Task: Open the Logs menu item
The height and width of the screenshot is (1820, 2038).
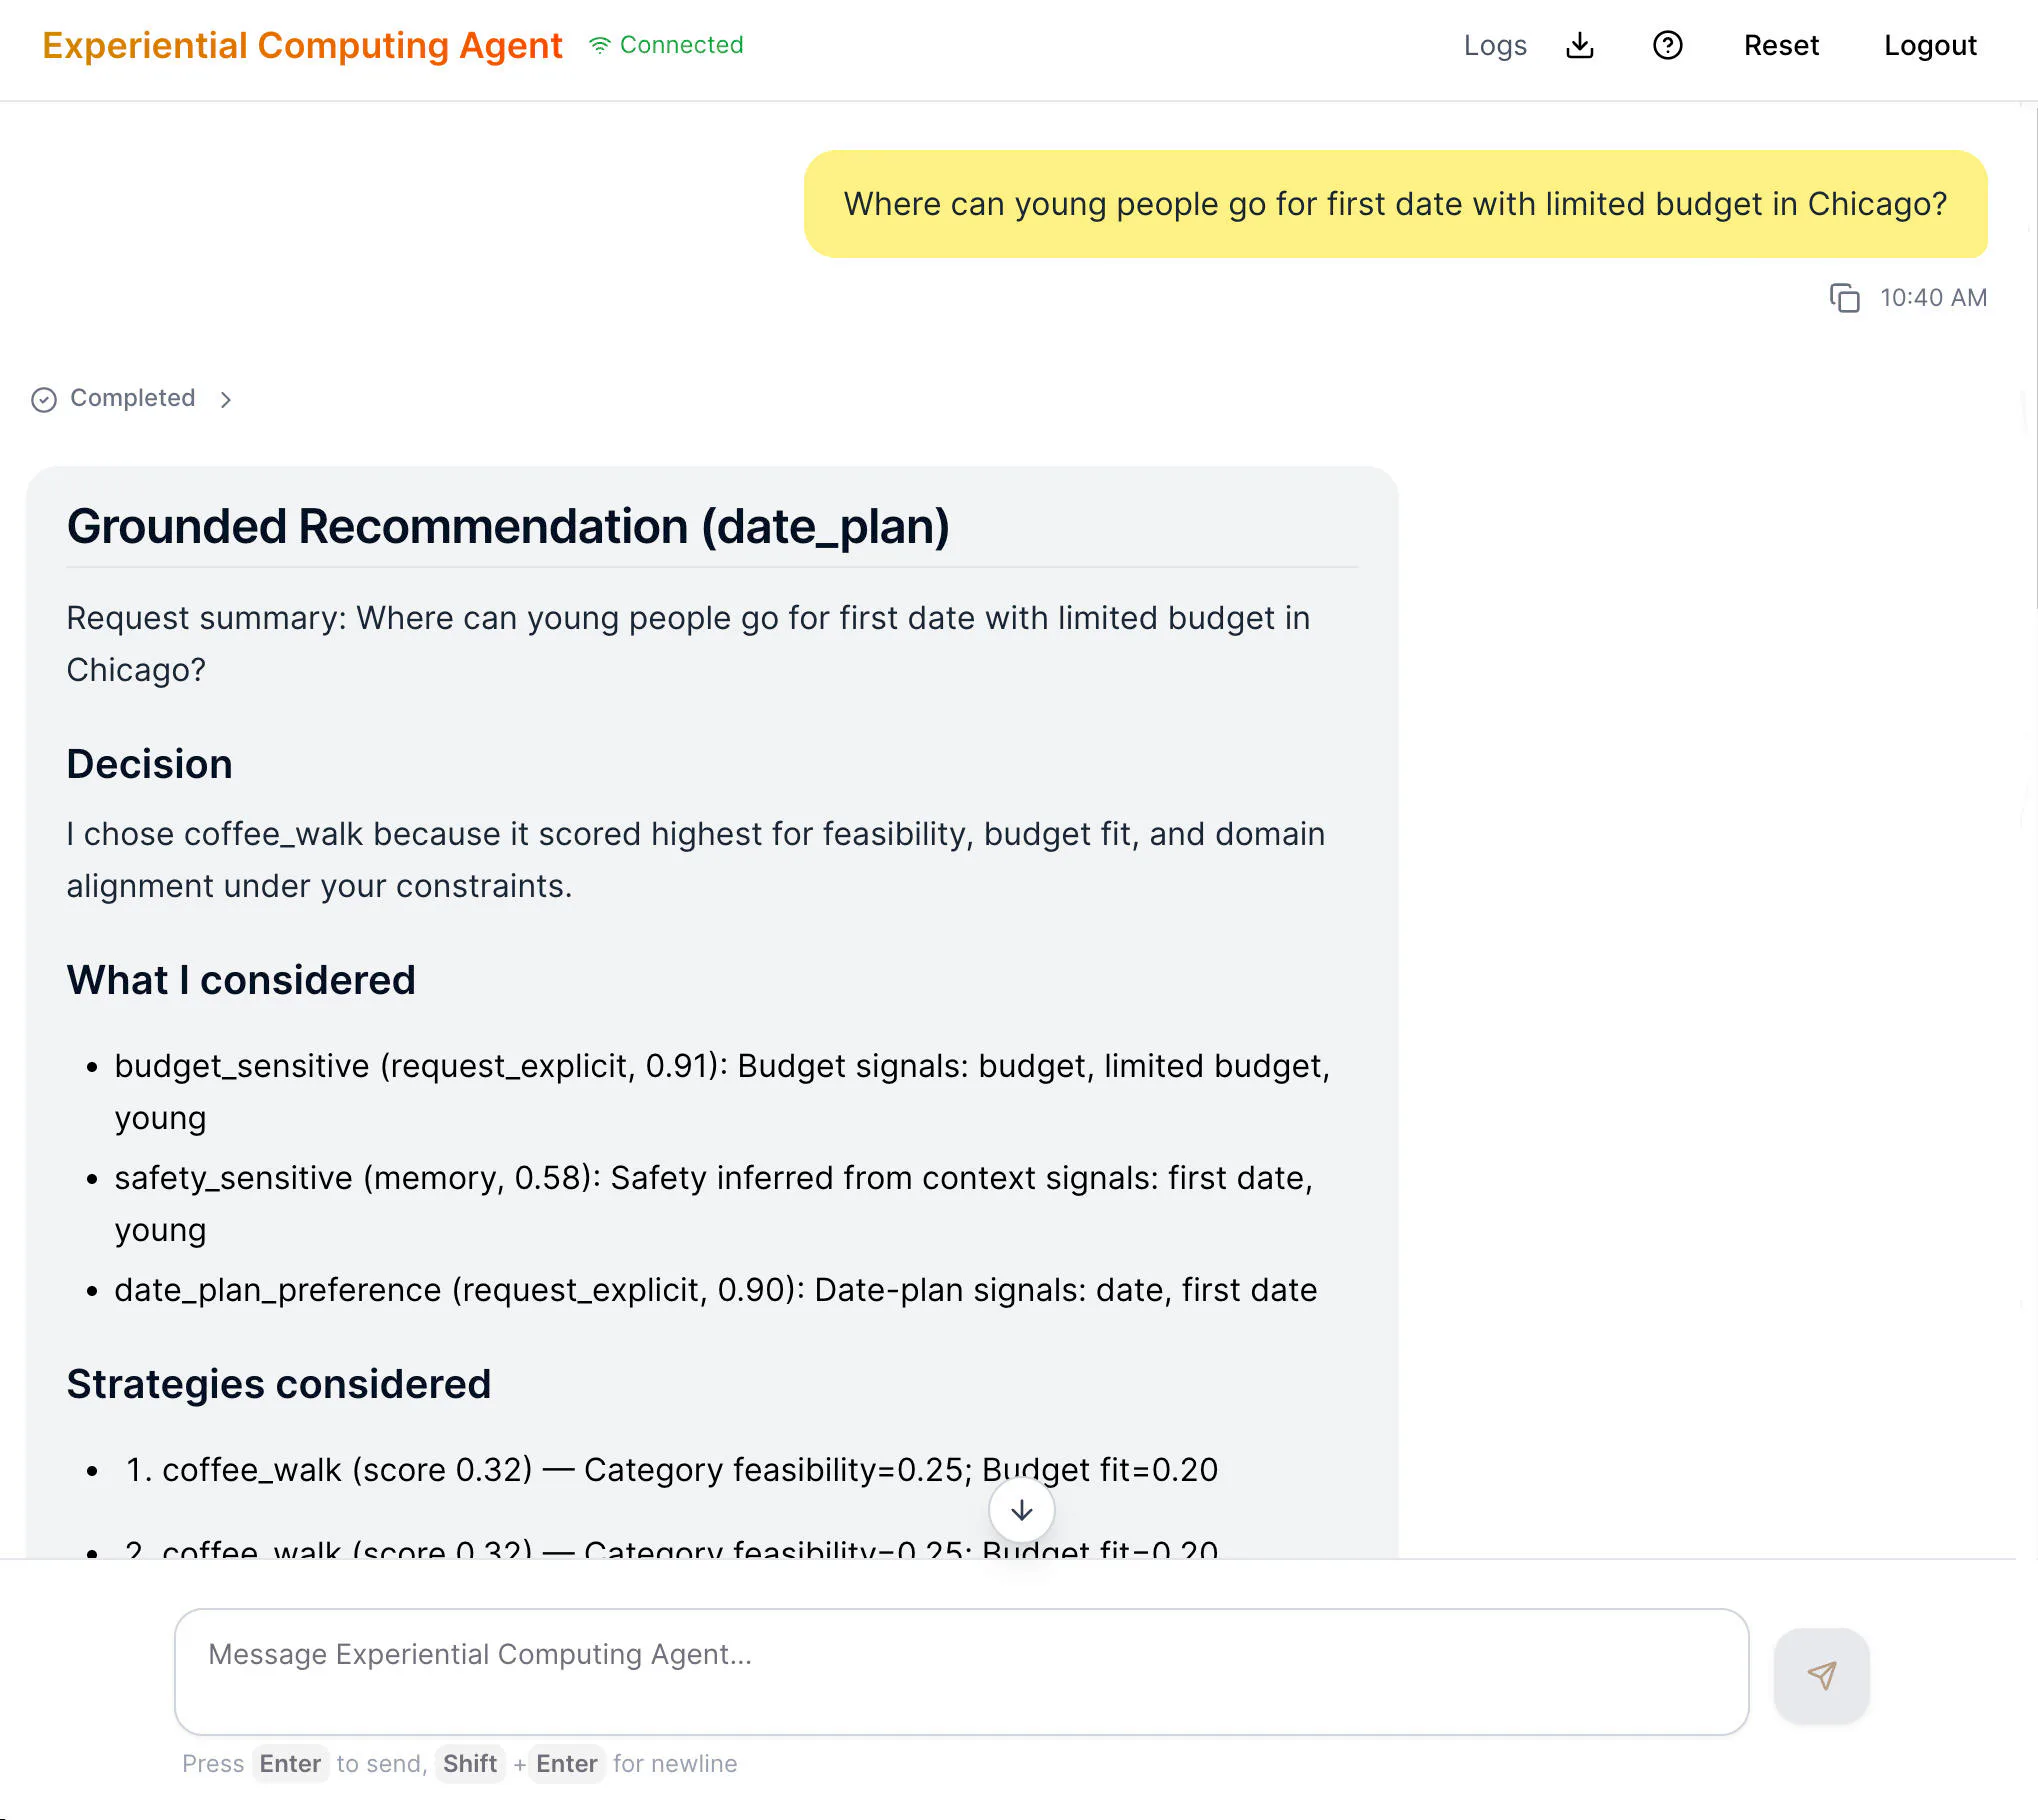Action: point(1494,46)
